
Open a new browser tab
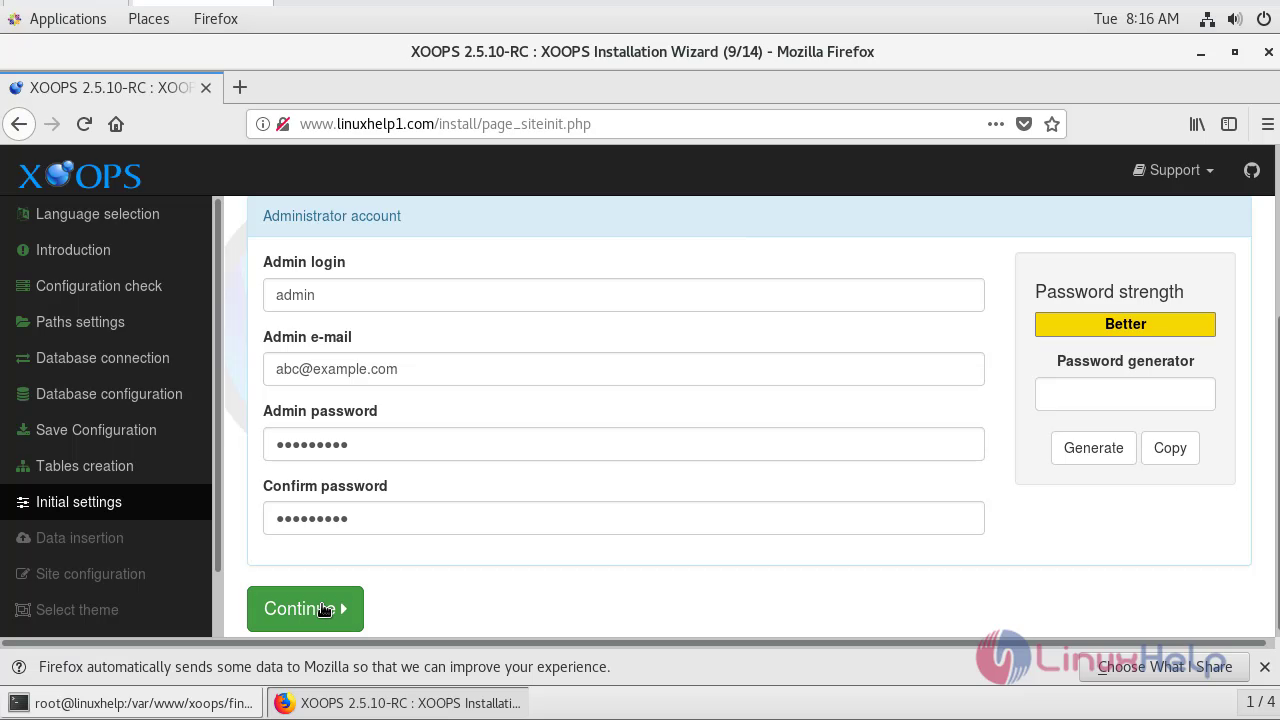(239, 87)
